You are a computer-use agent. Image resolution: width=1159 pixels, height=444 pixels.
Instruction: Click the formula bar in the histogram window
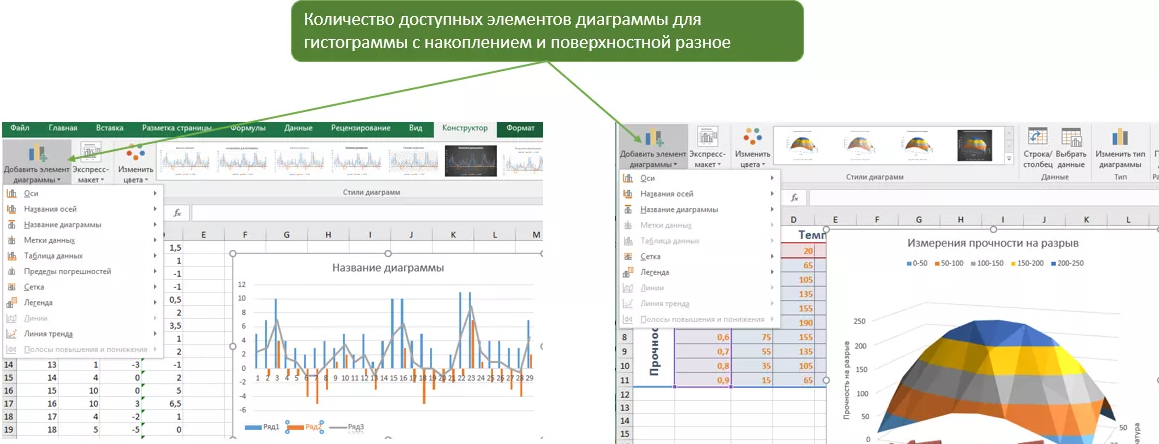[x=366, y=213]
